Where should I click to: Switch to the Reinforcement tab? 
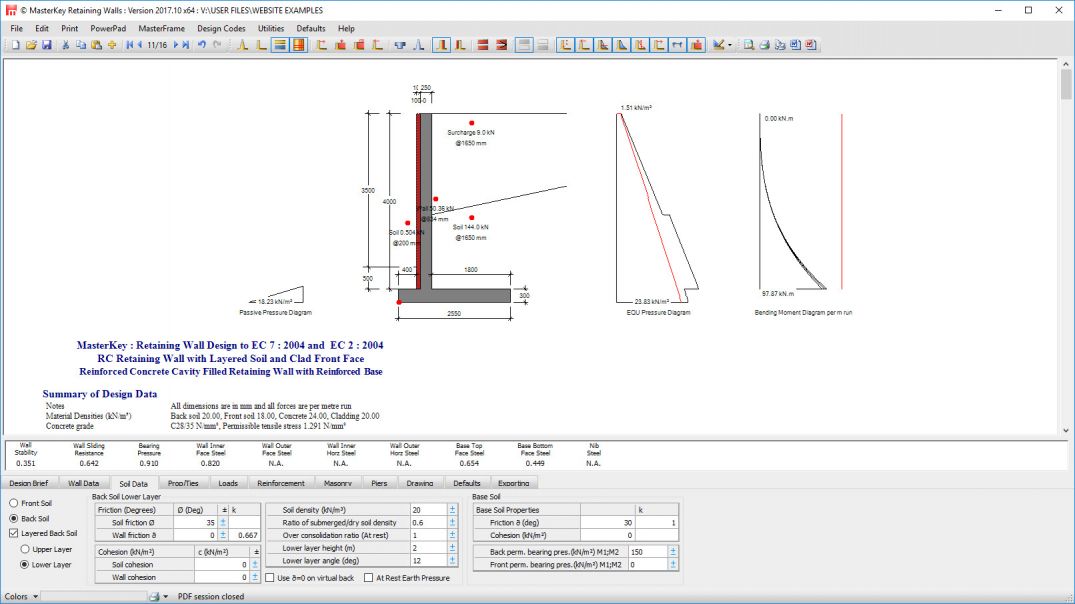(280, 483)
